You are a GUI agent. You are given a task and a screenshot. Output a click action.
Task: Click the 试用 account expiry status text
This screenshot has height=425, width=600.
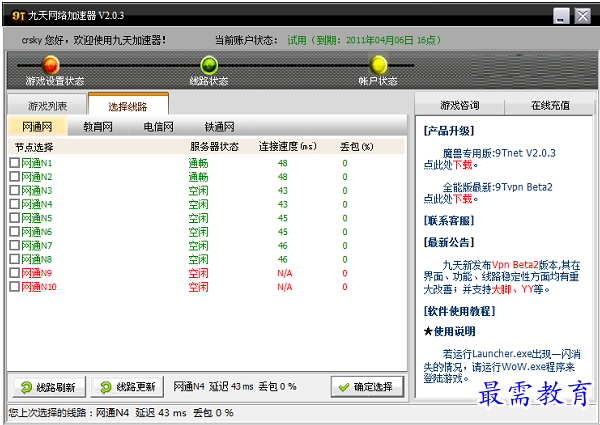click(364, 40)
